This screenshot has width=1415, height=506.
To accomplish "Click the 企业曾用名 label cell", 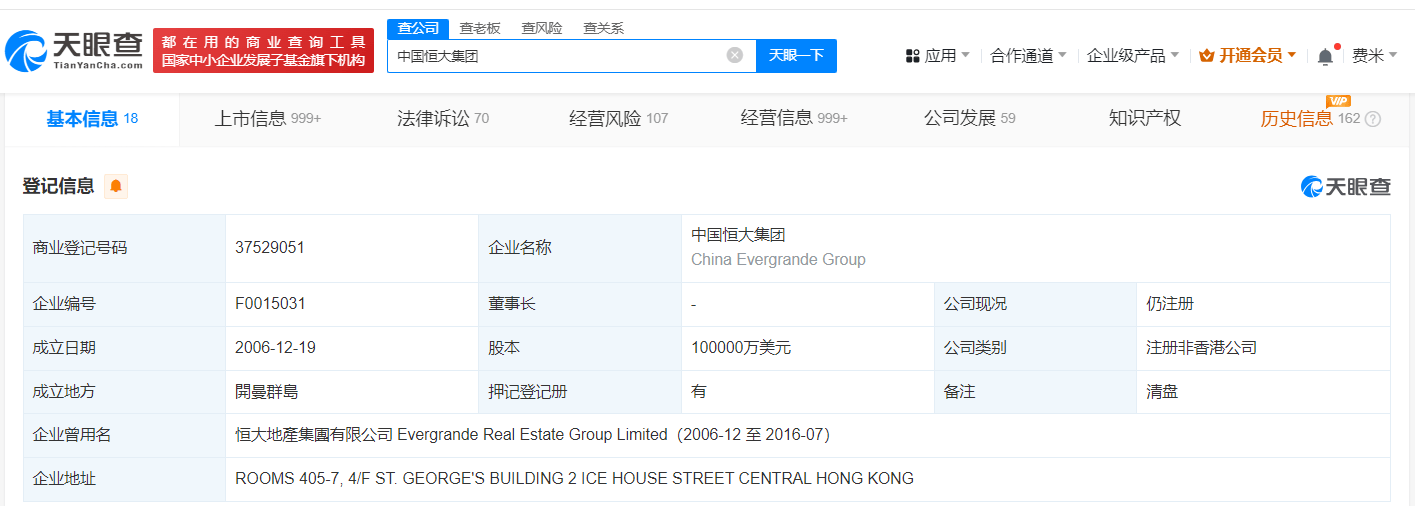I will click(x=124, y=435).
